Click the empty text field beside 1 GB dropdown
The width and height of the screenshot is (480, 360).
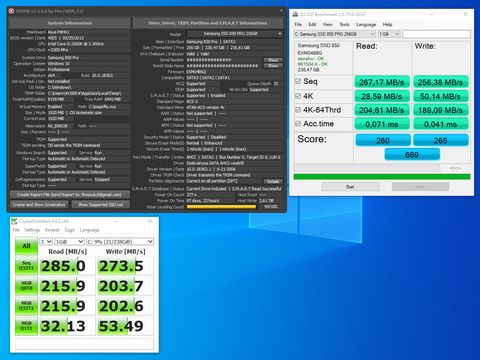point(436,34)
